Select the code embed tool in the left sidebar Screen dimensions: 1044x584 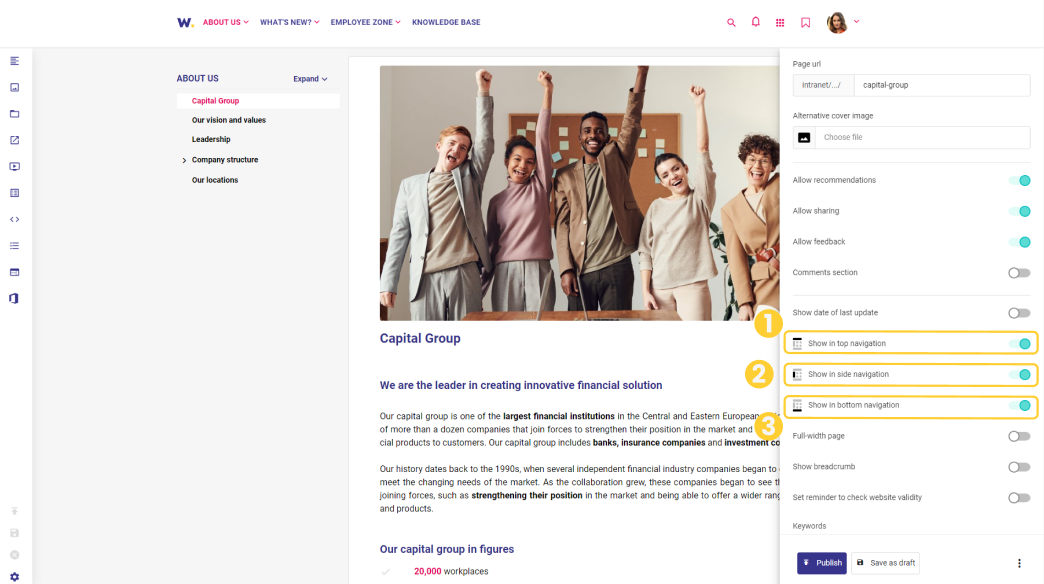(15, 219)
